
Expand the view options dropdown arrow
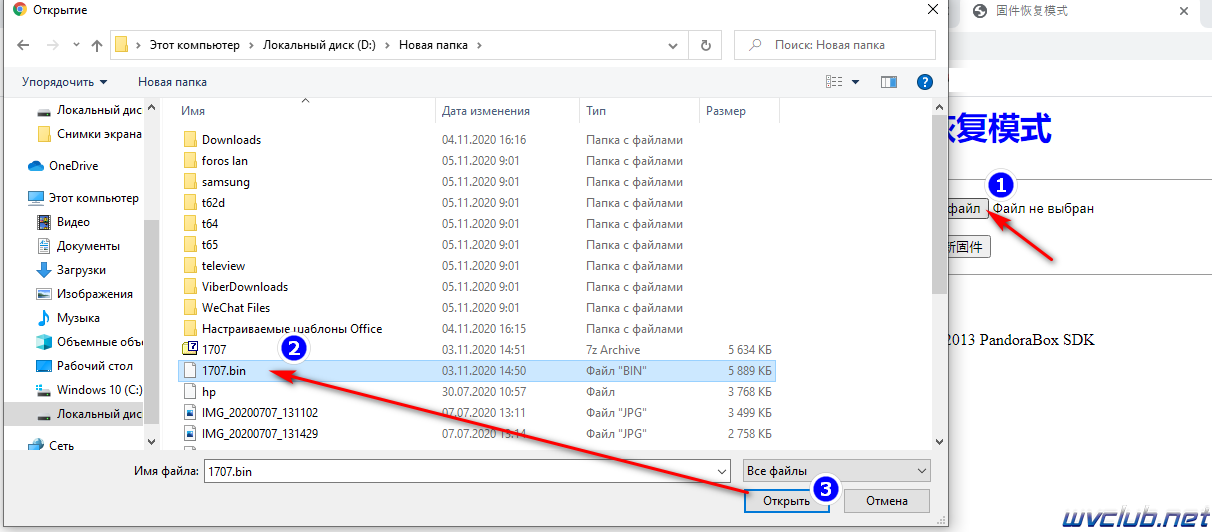point(855,82)
